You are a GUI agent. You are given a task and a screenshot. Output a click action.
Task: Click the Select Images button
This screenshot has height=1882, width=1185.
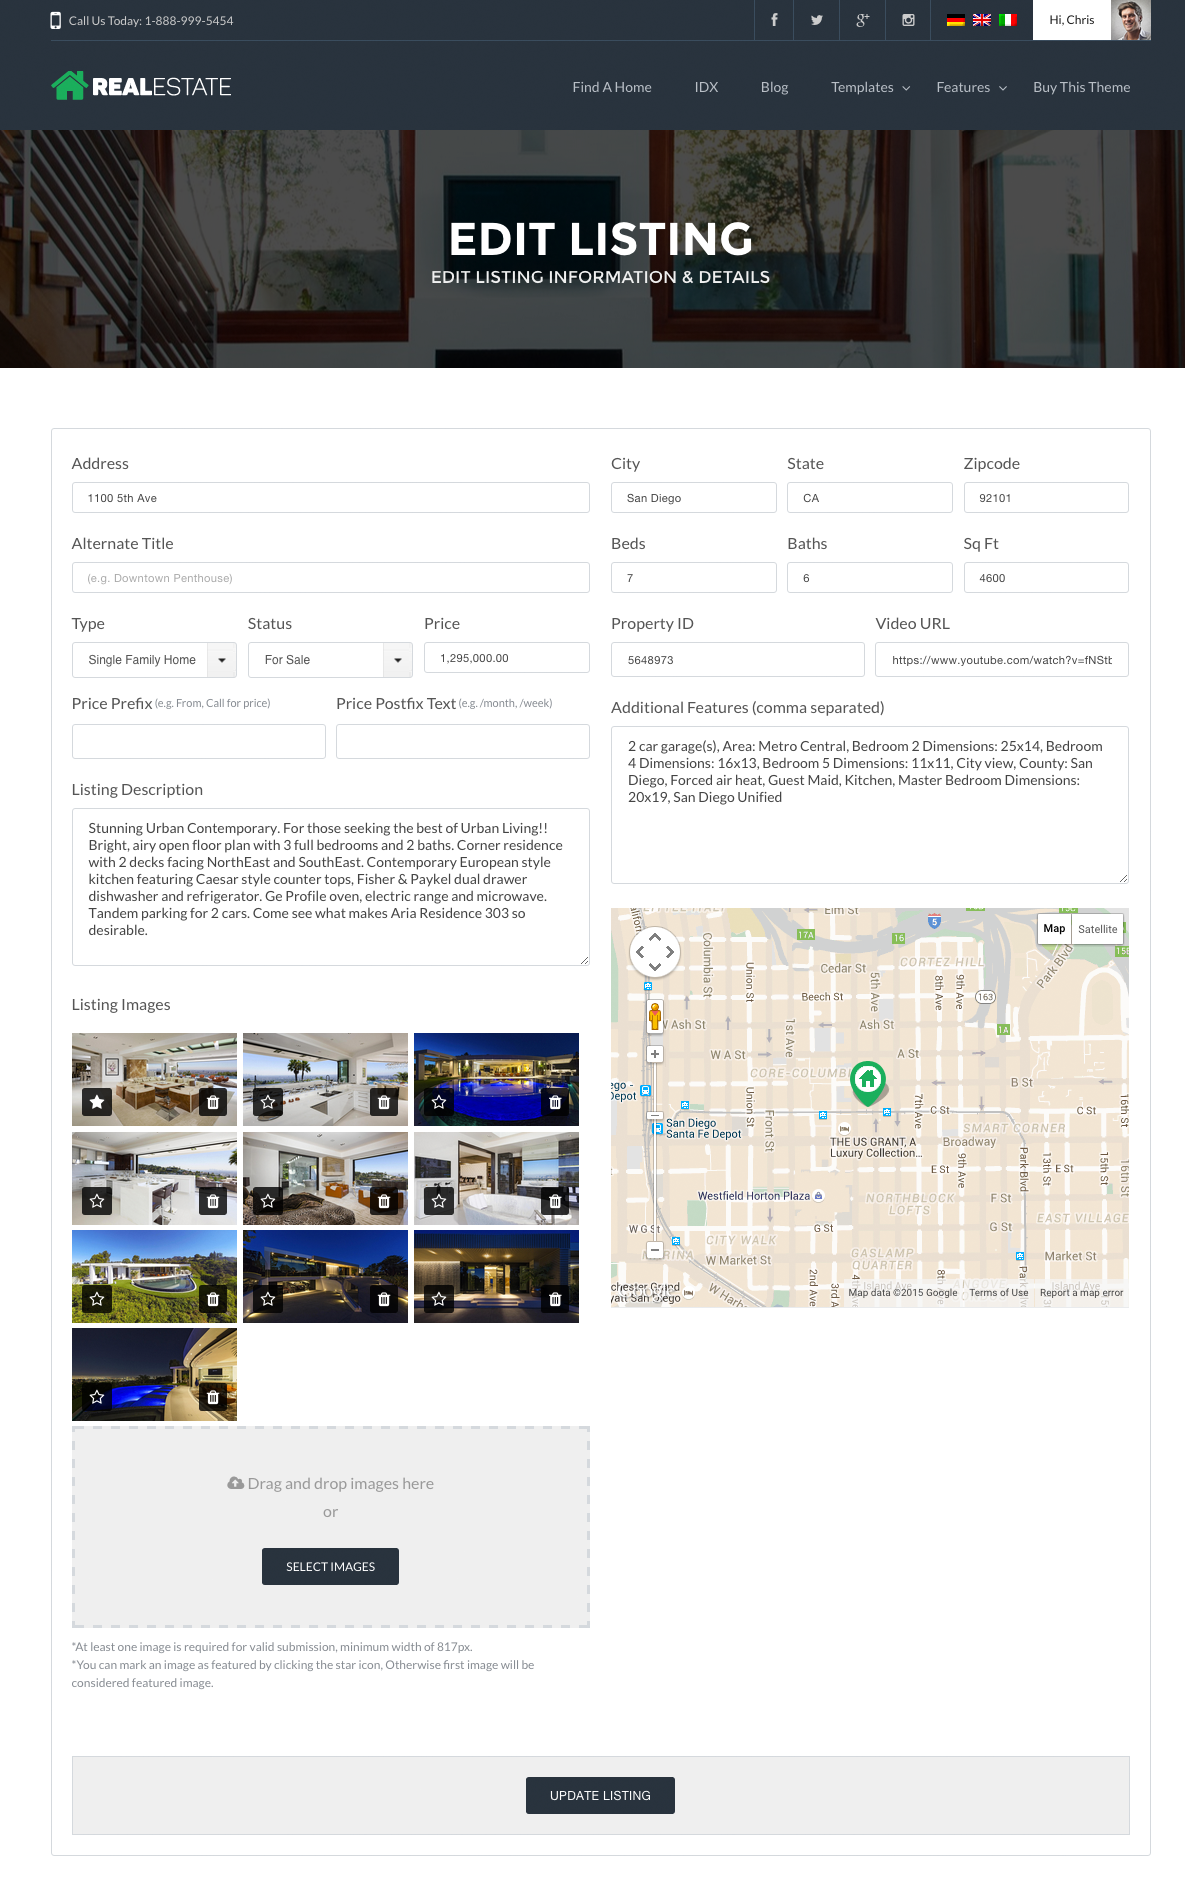(330, 1566)
